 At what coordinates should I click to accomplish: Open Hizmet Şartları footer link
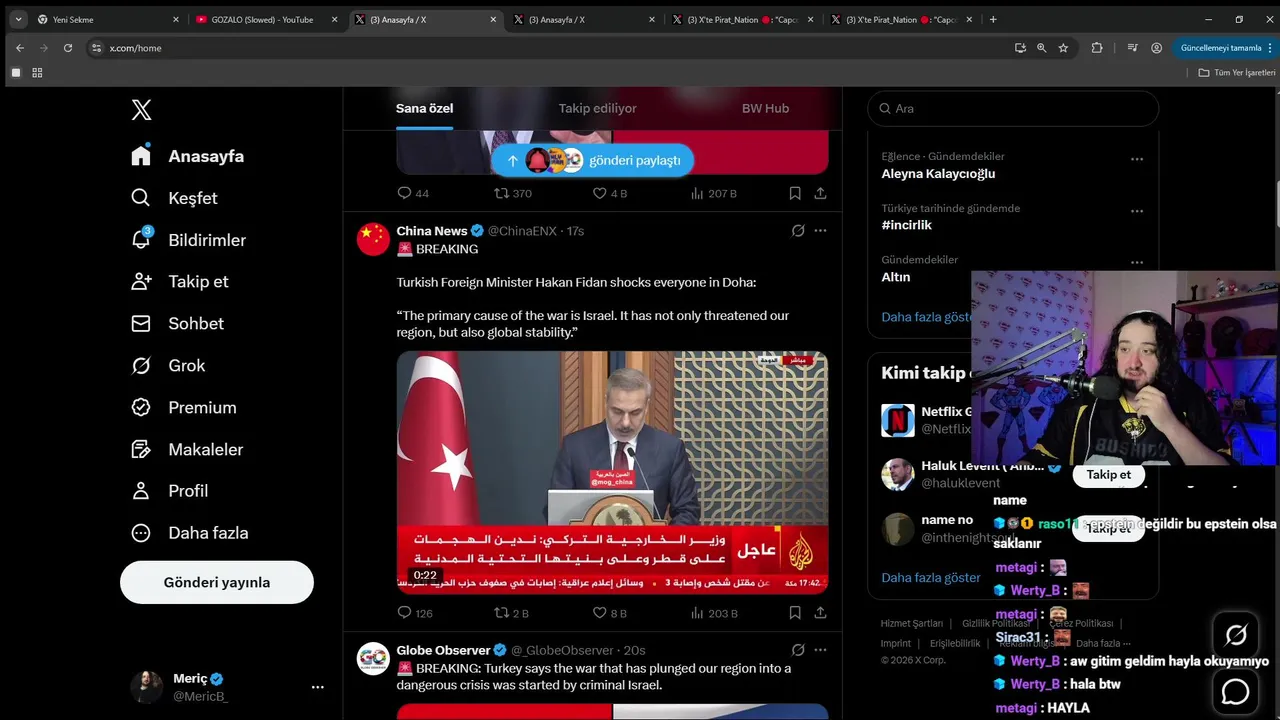tap(911, 623)
